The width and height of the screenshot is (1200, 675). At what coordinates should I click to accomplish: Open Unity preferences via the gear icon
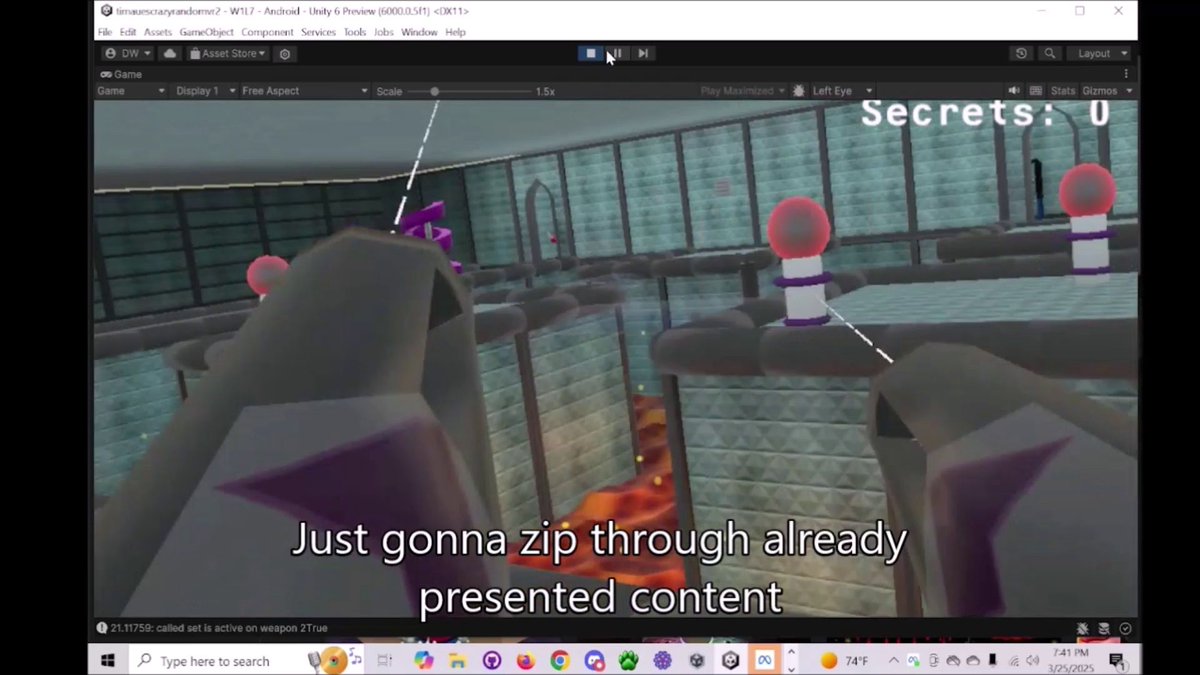(284, 53)
